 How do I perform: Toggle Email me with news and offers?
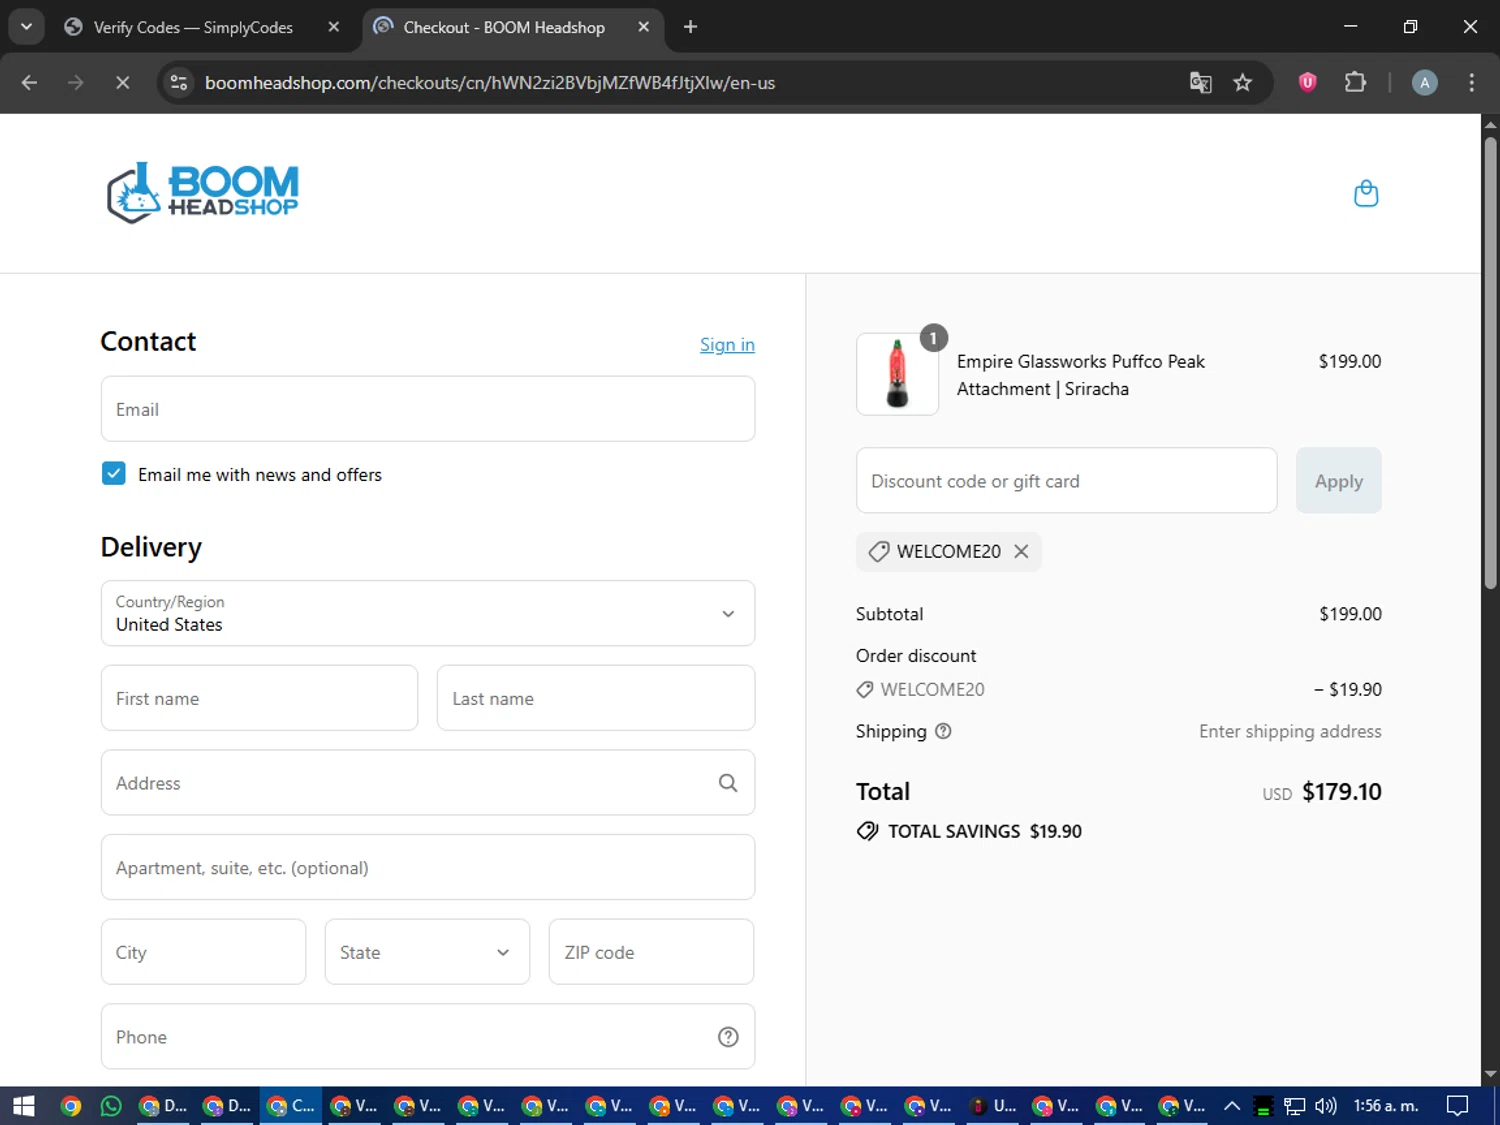(114, 473)
